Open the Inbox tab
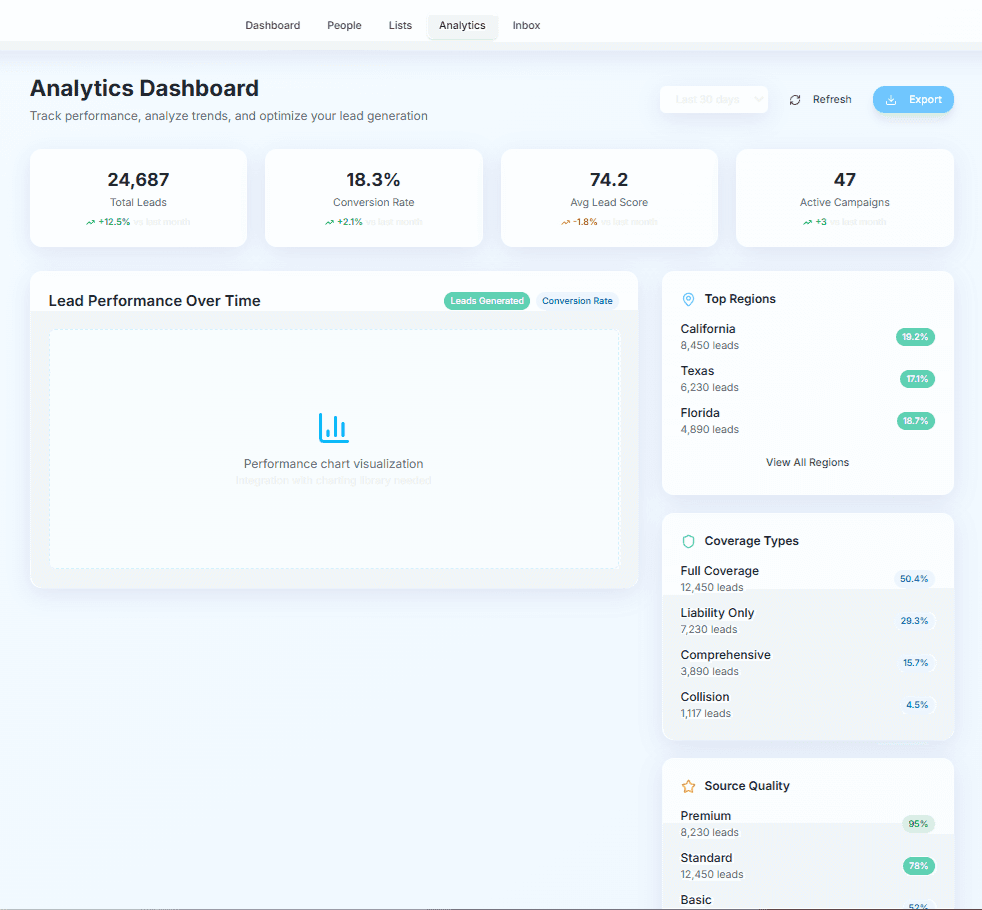982x910 pixels. click(526, 25)
